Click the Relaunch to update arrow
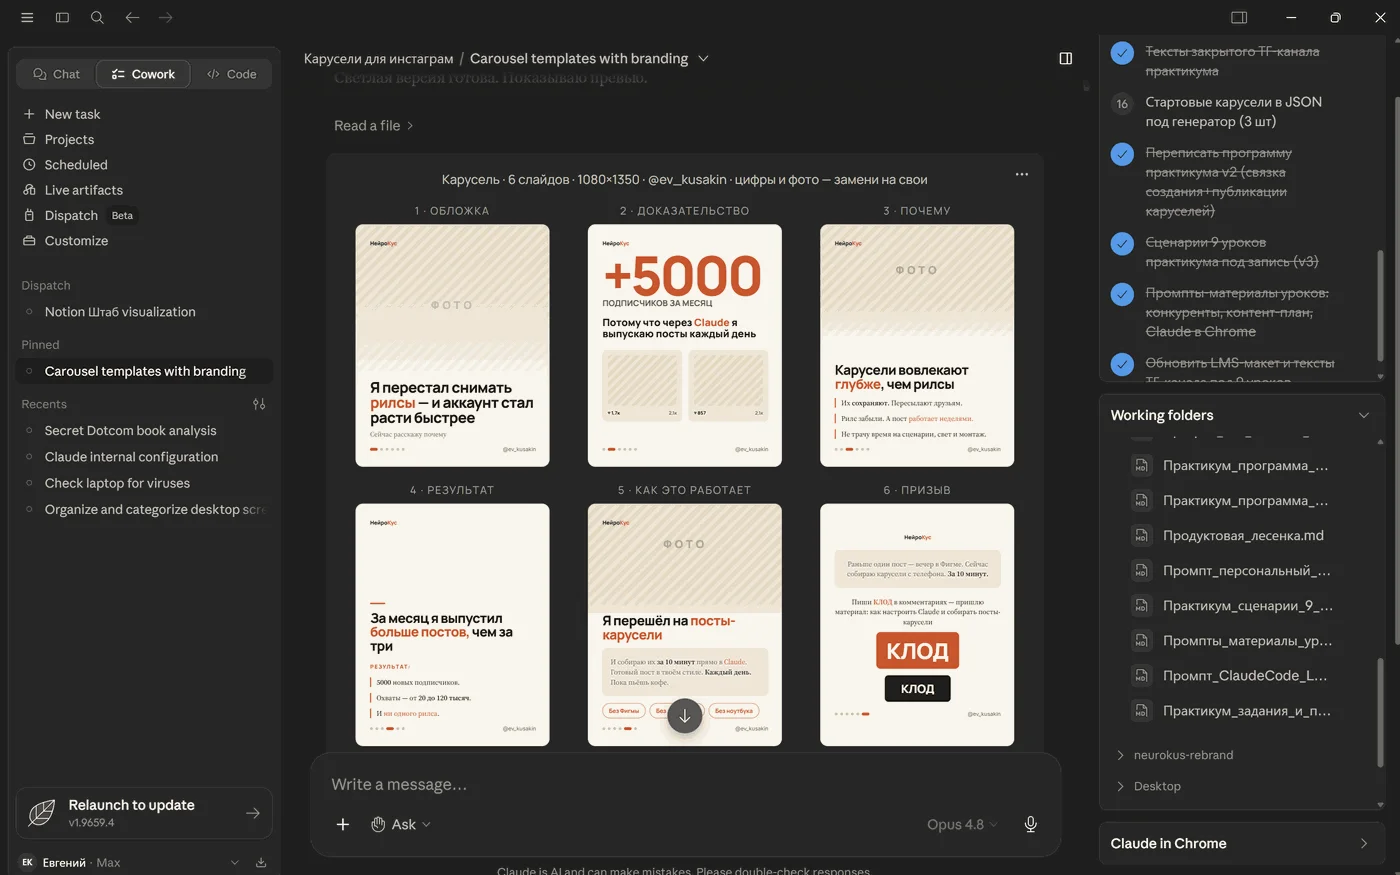This screenshot has height=875, width=1400. 253,813
